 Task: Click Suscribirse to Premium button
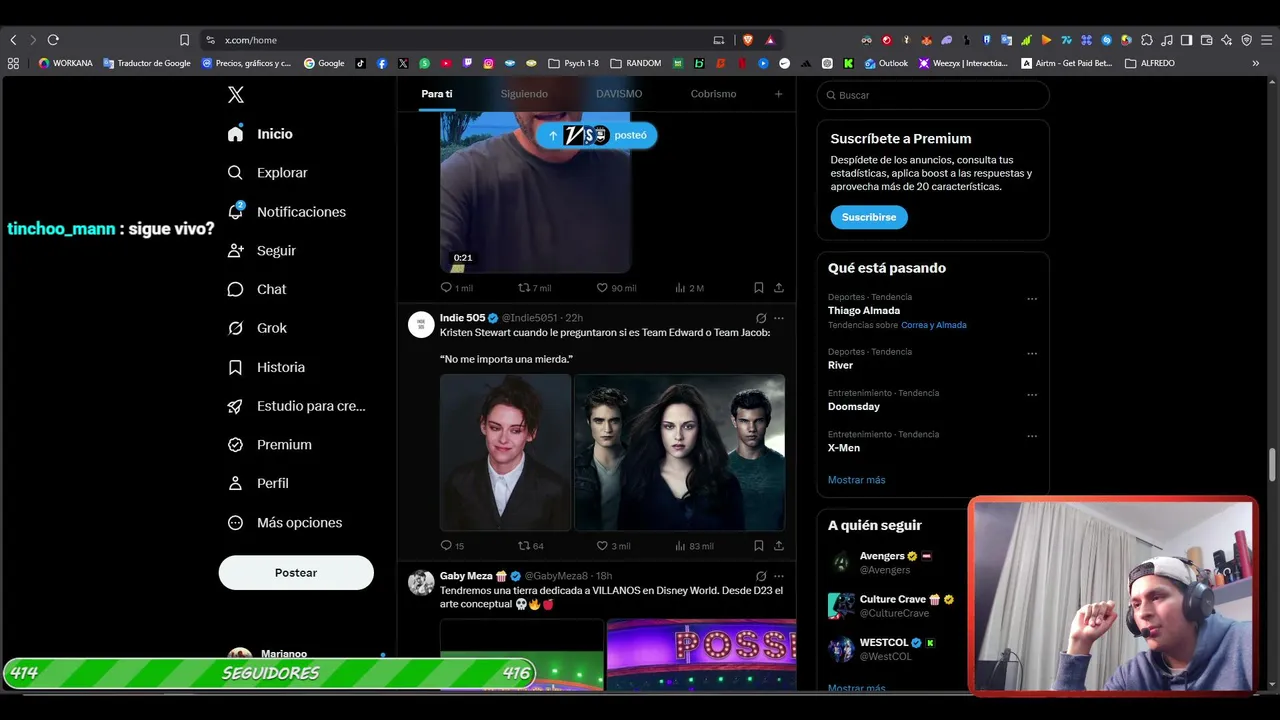tap(869, 217)
